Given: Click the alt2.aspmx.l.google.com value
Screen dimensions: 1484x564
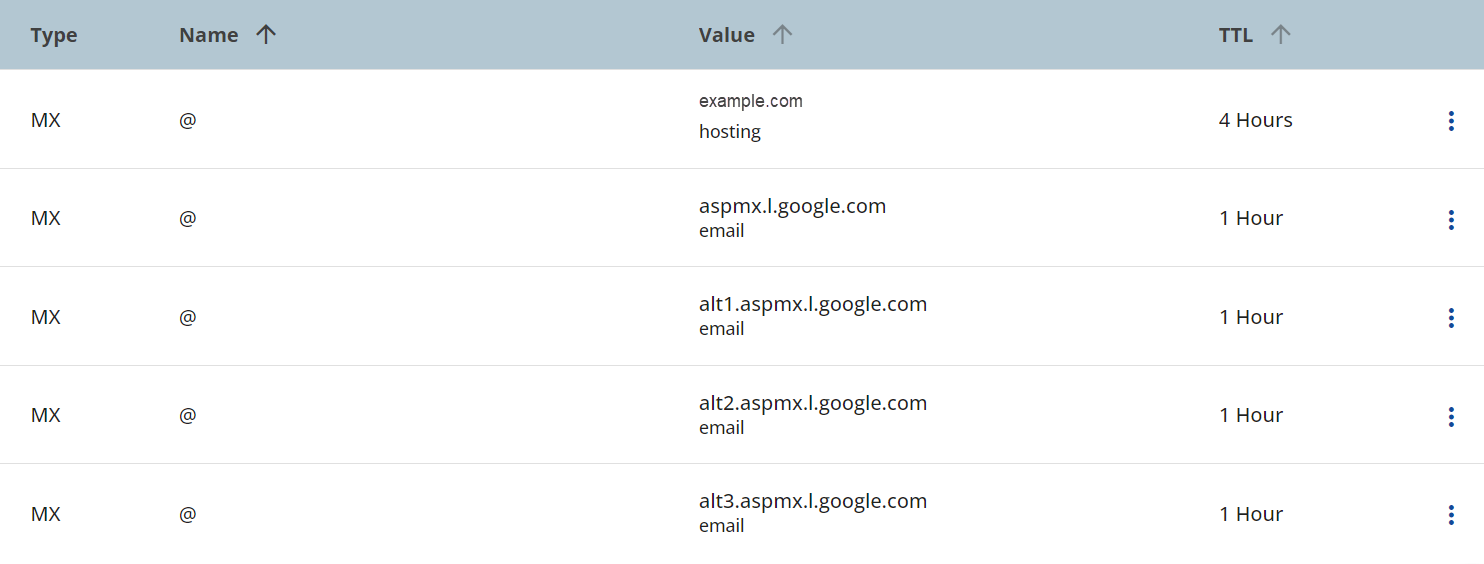Looking at the screenshot, I should click(812, 404).
